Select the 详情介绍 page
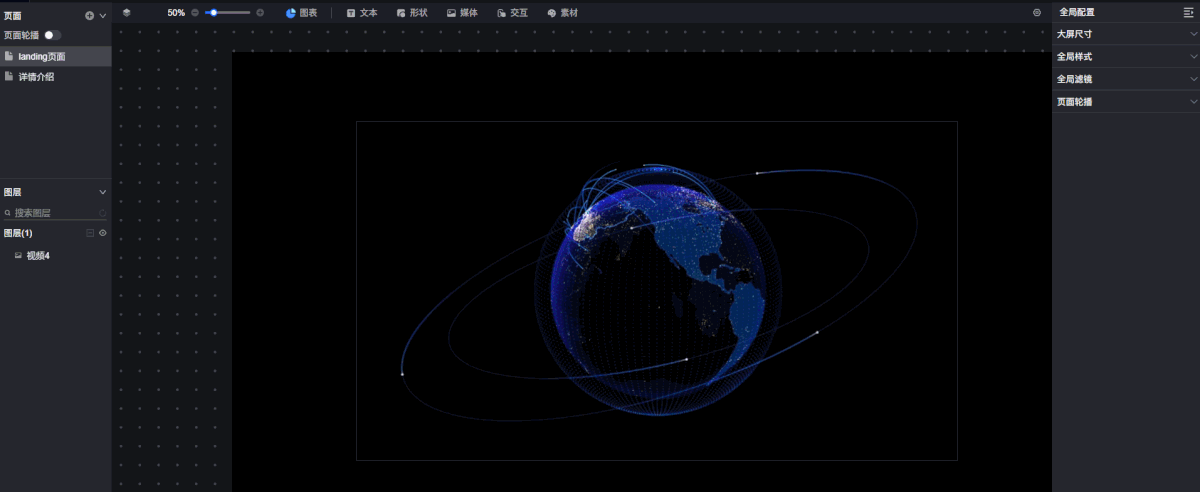1200x492 pixels. tap(36, 77)
